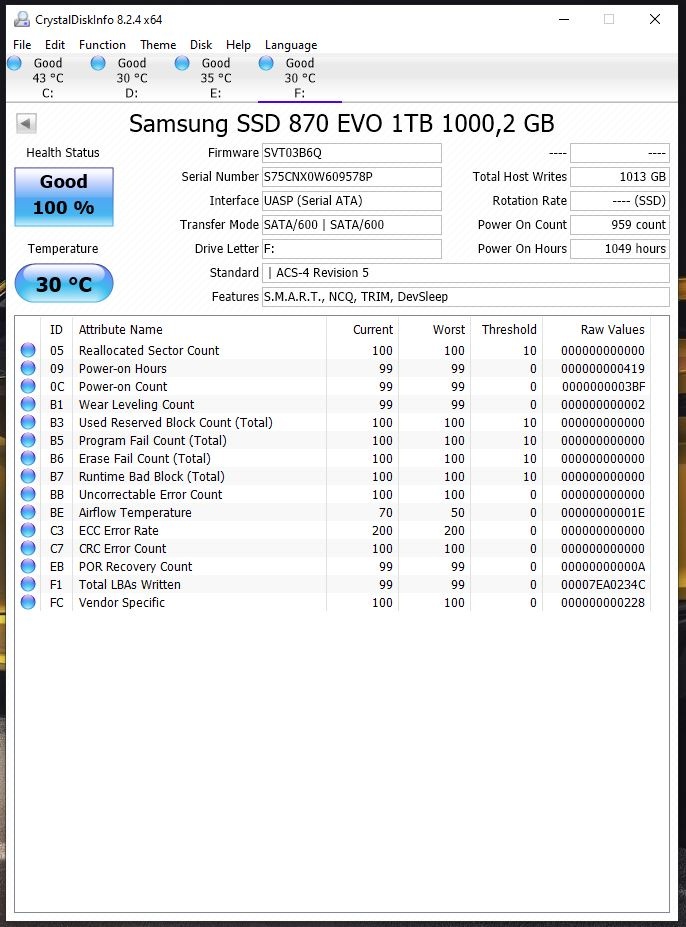Image resolution: width=686 pixels, height=927 pixels.
Task: Switch to drive C: tab showing 43 °C
Action: tap(47, 78)
